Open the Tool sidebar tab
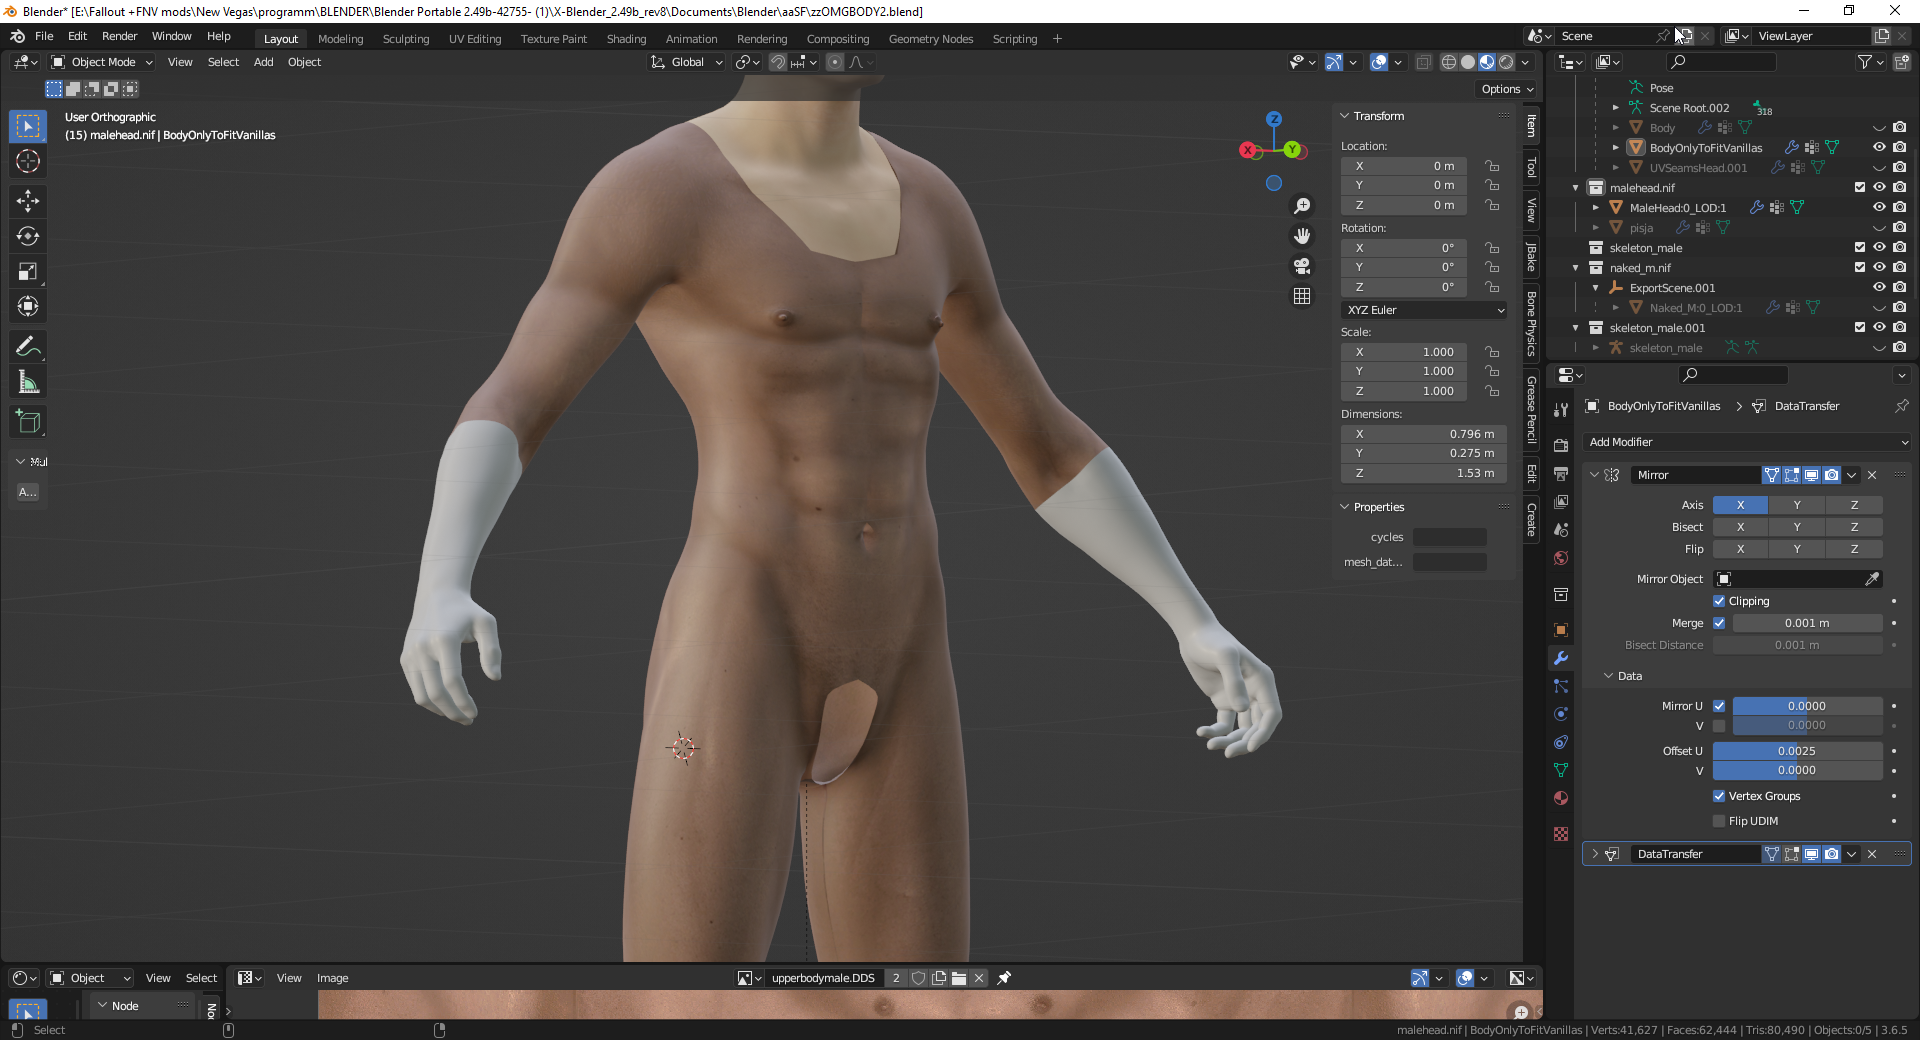Screen dimensions: 1920x1040 1531,167
